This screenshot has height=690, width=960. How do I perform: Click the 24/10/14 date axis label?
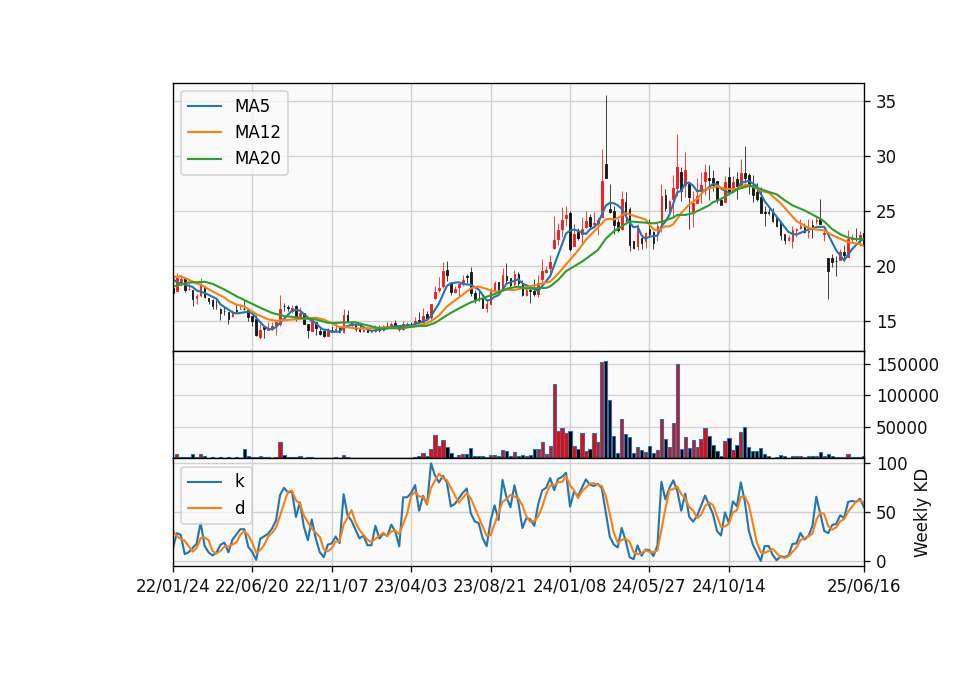729,586
